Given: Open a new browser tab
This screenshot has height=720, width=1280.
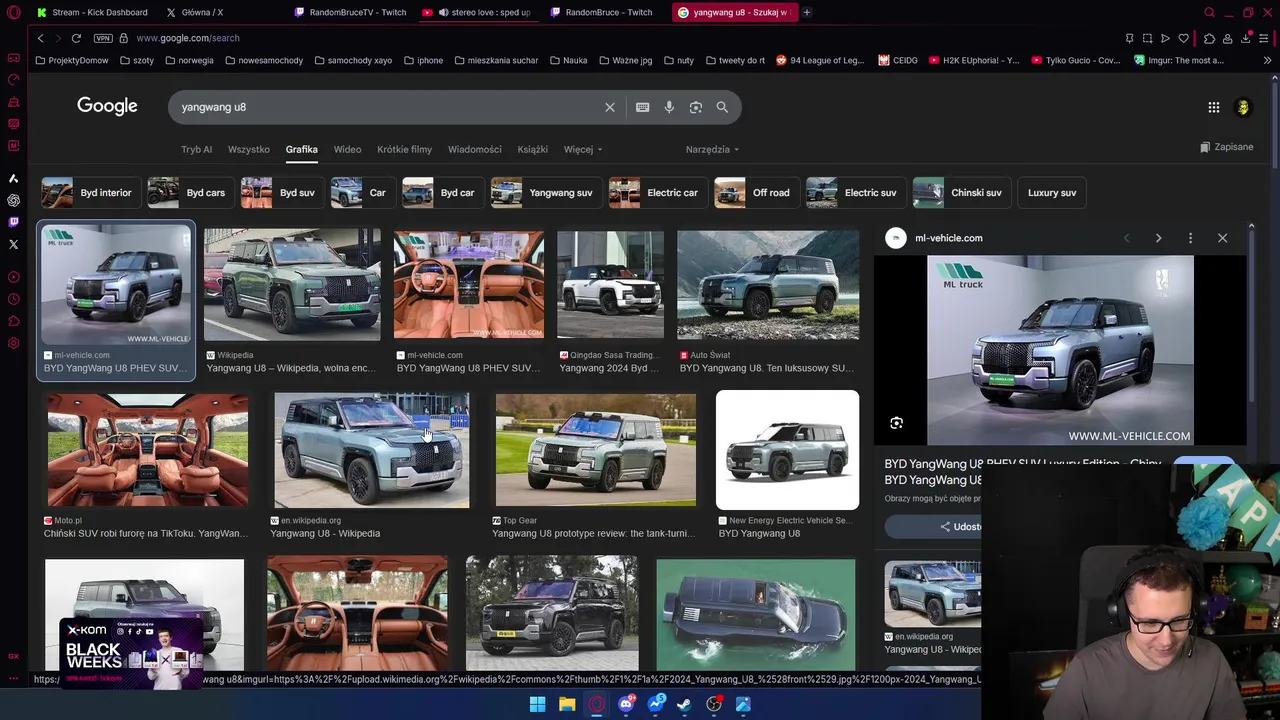Looking at the screenshot, I should point(806,12).
